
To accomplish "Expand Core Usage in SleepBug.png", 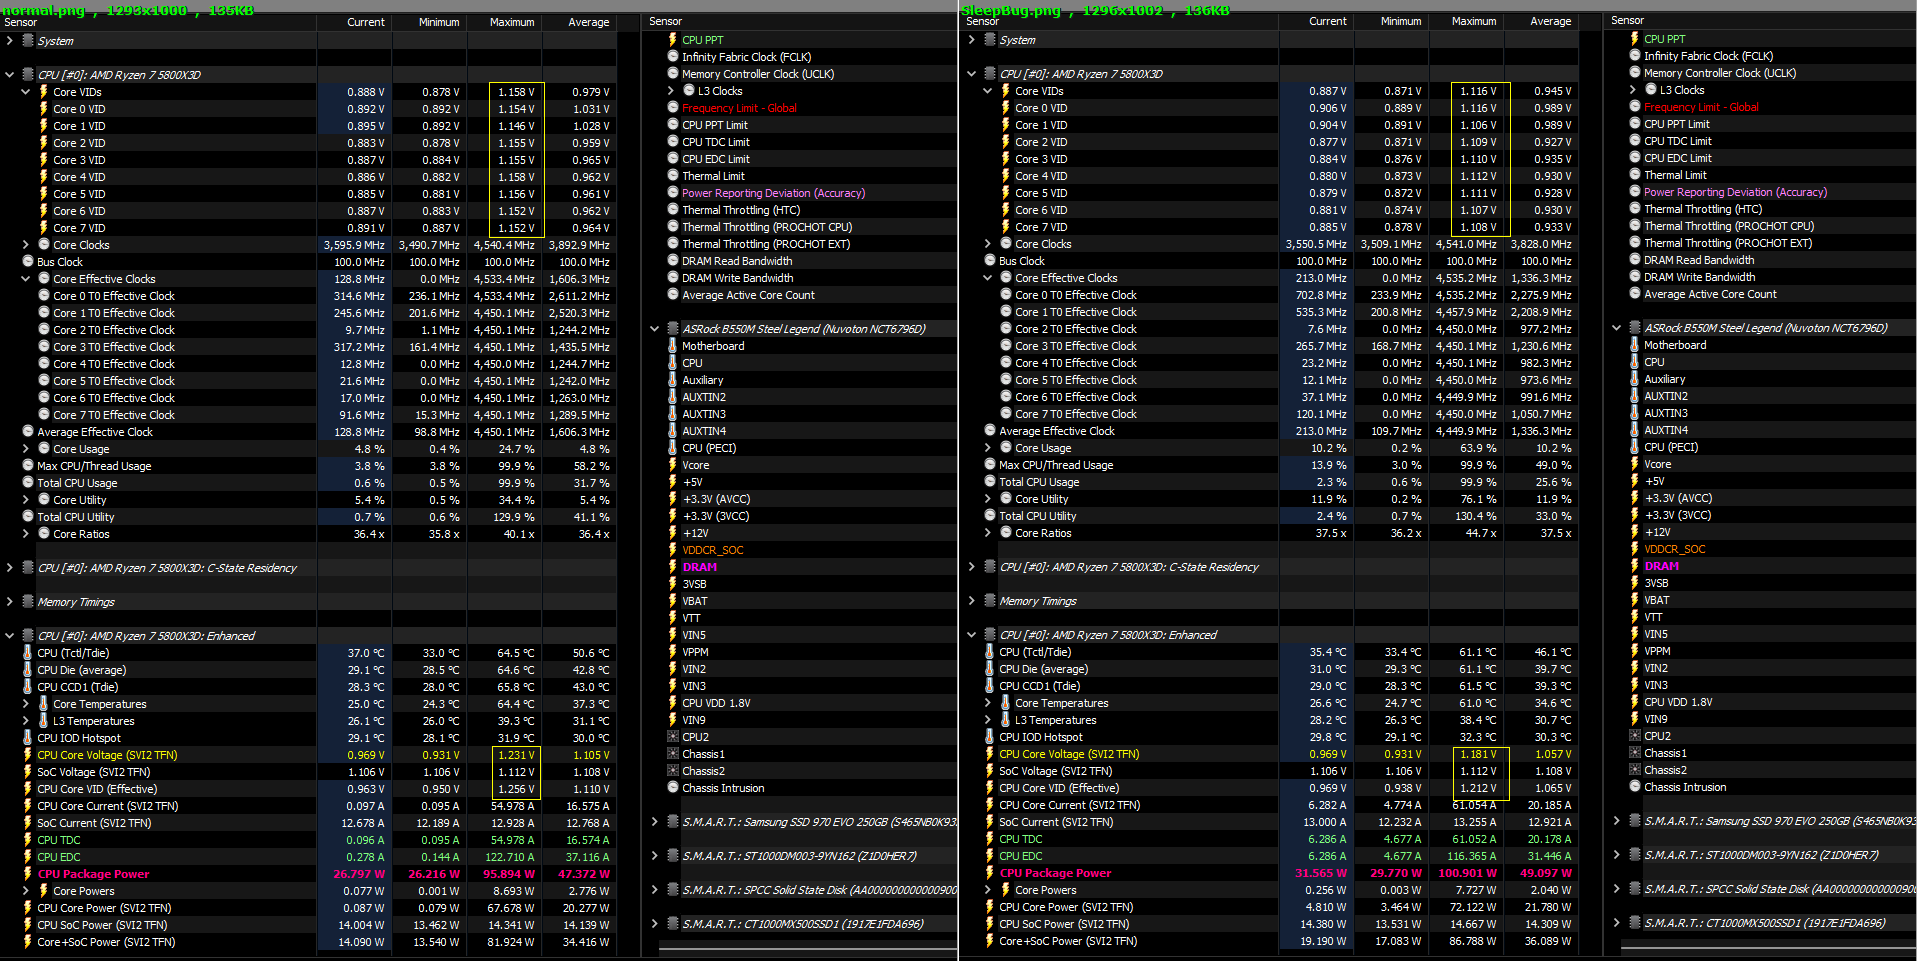I will [988, 448].
